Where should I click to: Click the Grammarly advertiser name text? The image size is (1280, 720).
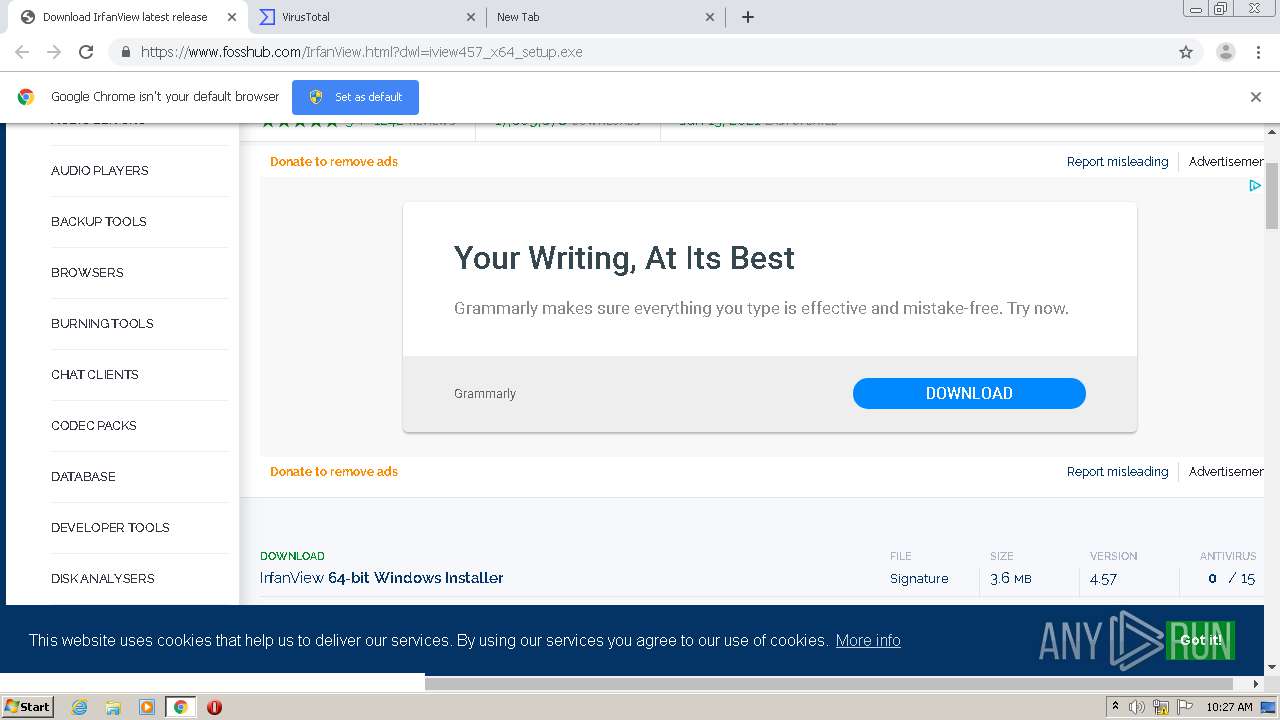[485, 394]
